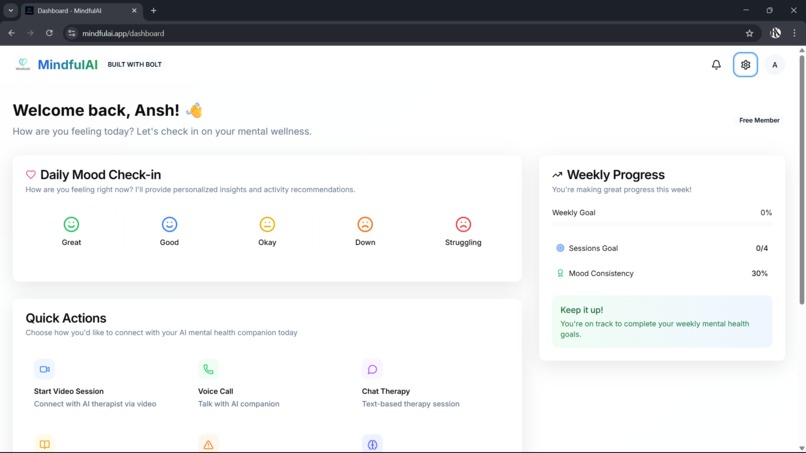Select the Okay mood face
The width and height of the screenshot is (806, 453).
click(267, 225)
